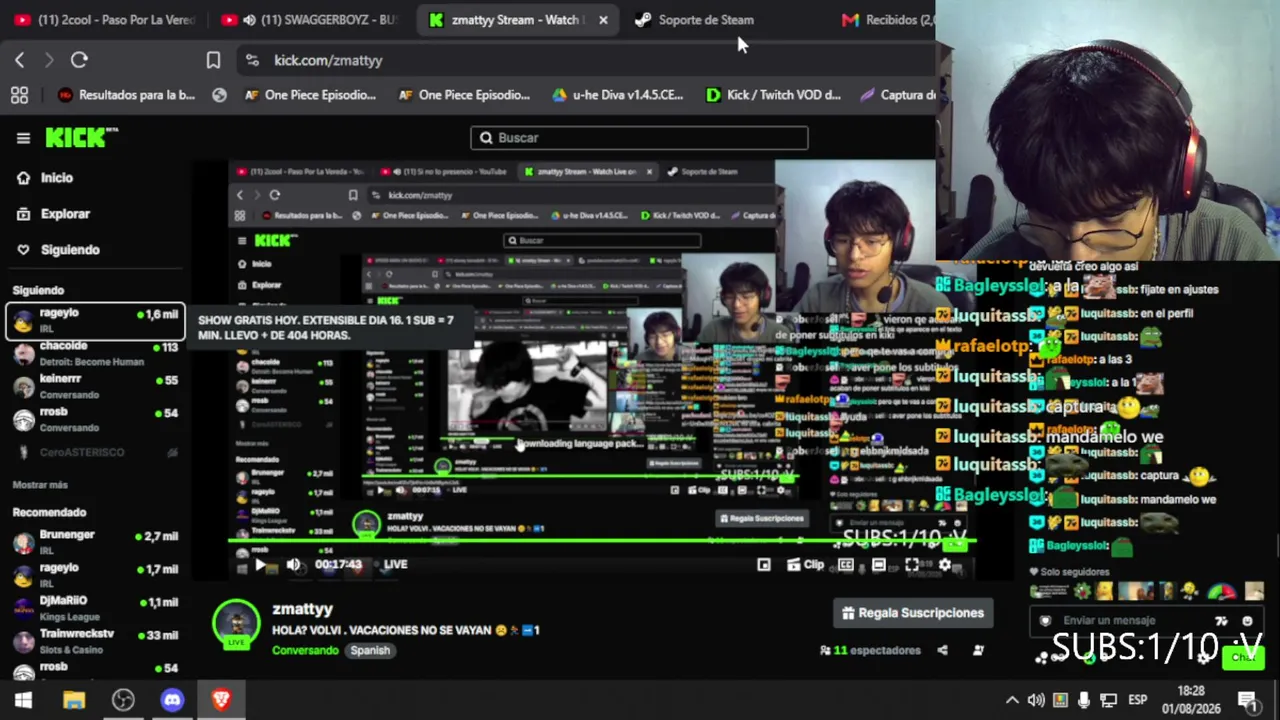Open the u-he Diva bookmark
The image size is (1280, 720).
tap(617, 95)
